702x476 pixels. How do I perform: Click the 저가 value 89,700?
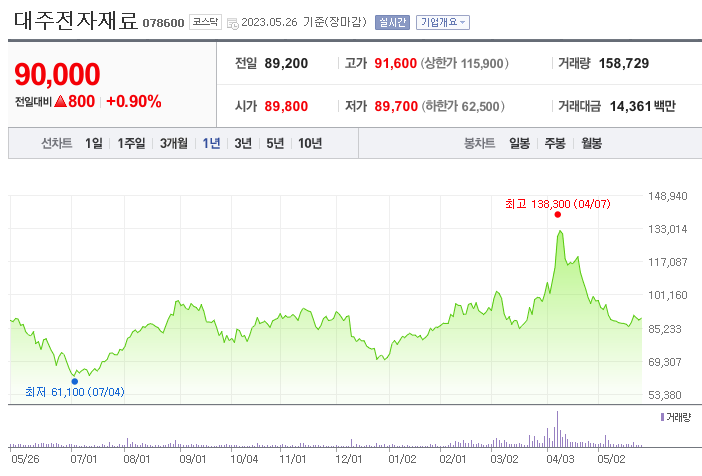[396, 106]
